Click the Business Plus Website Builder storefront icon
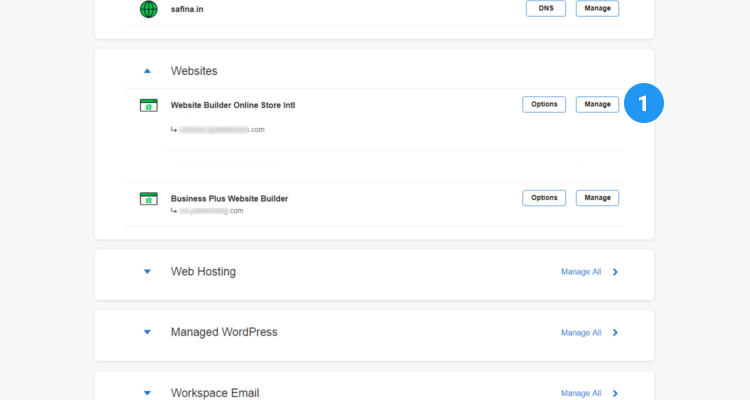This screenshot has height=400, width=750. coord(148,198)
